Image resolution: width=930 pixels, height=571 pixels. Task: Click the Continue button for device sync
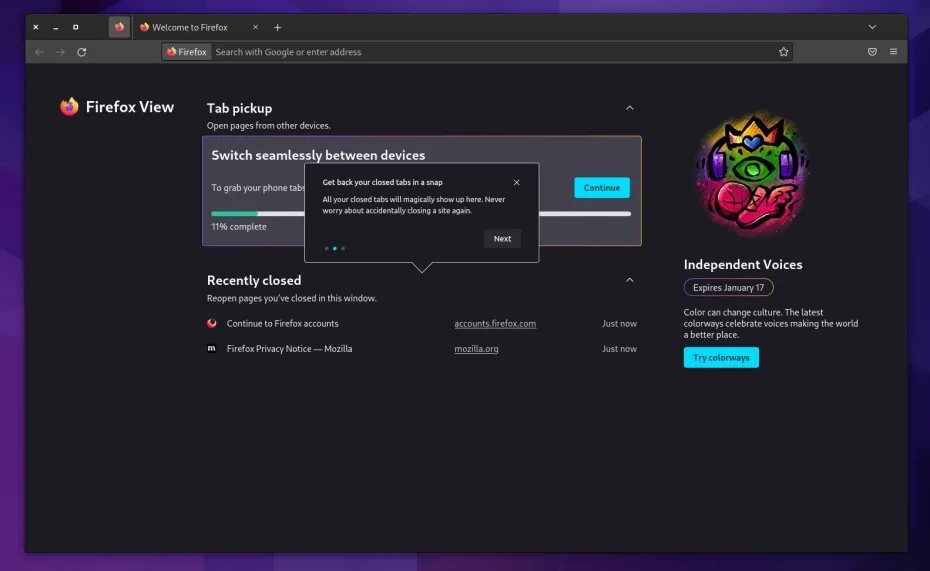pos(602,188)
